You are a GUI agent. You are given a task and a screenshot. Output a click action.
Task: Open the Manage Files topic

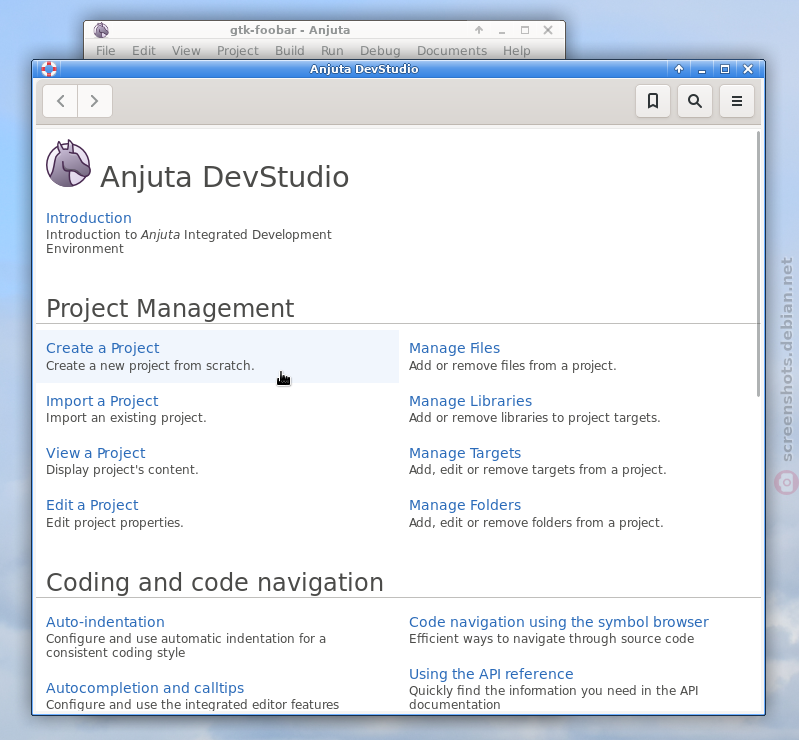point(455,348)
